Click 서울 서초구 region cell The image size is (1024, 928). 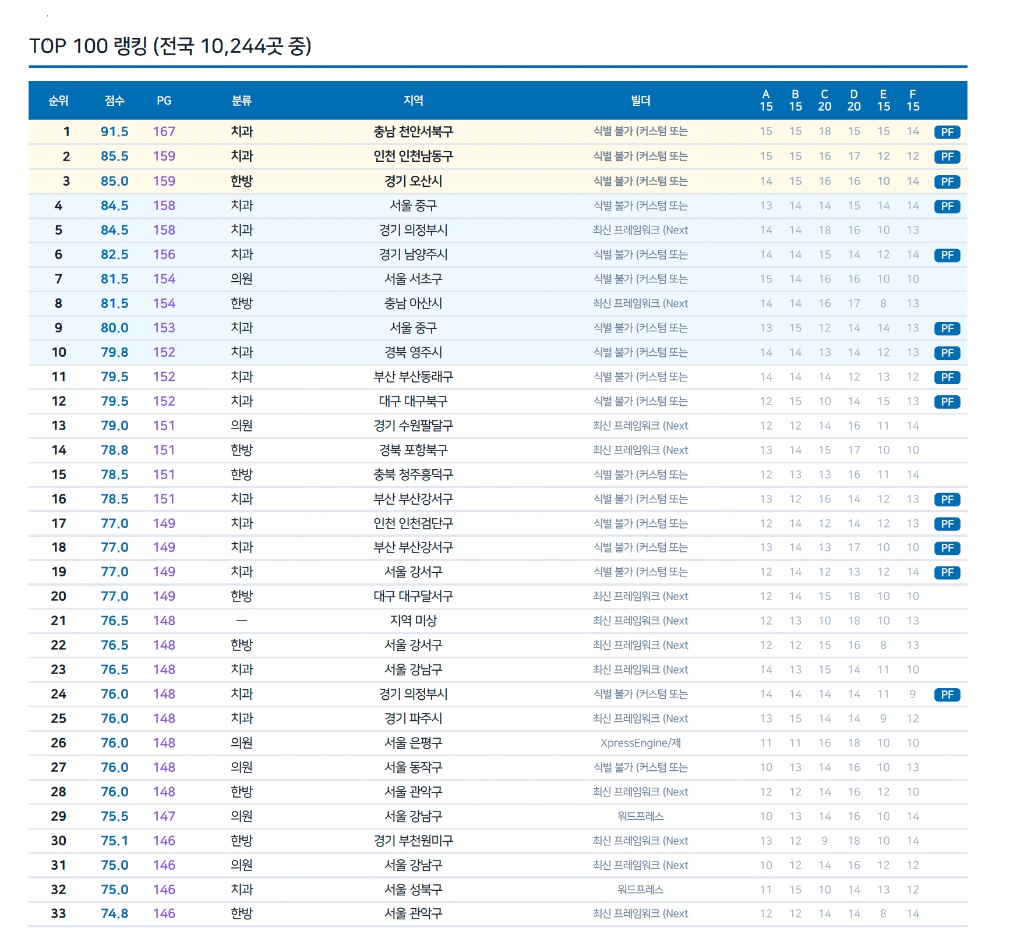[413, 279]
